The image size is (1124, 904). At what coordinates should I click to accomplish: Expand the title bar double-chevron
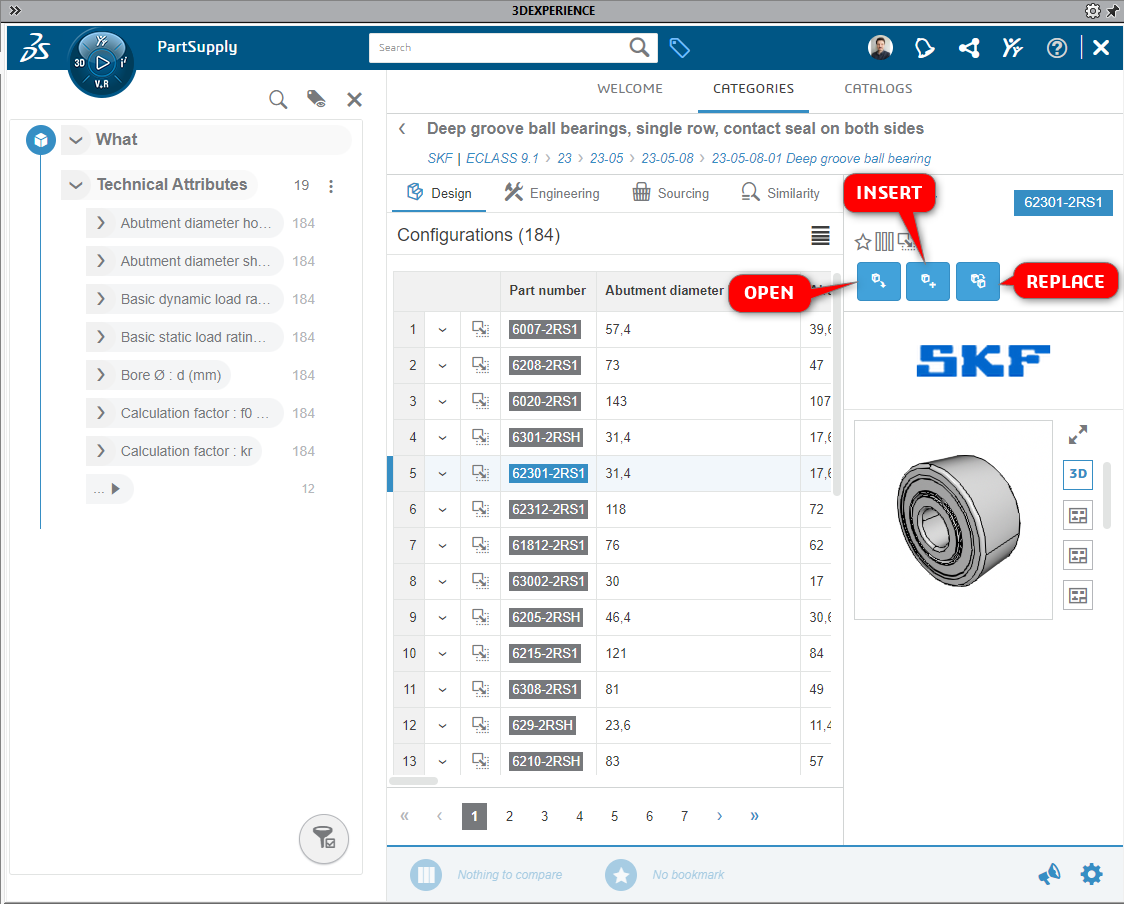[15, 11]
